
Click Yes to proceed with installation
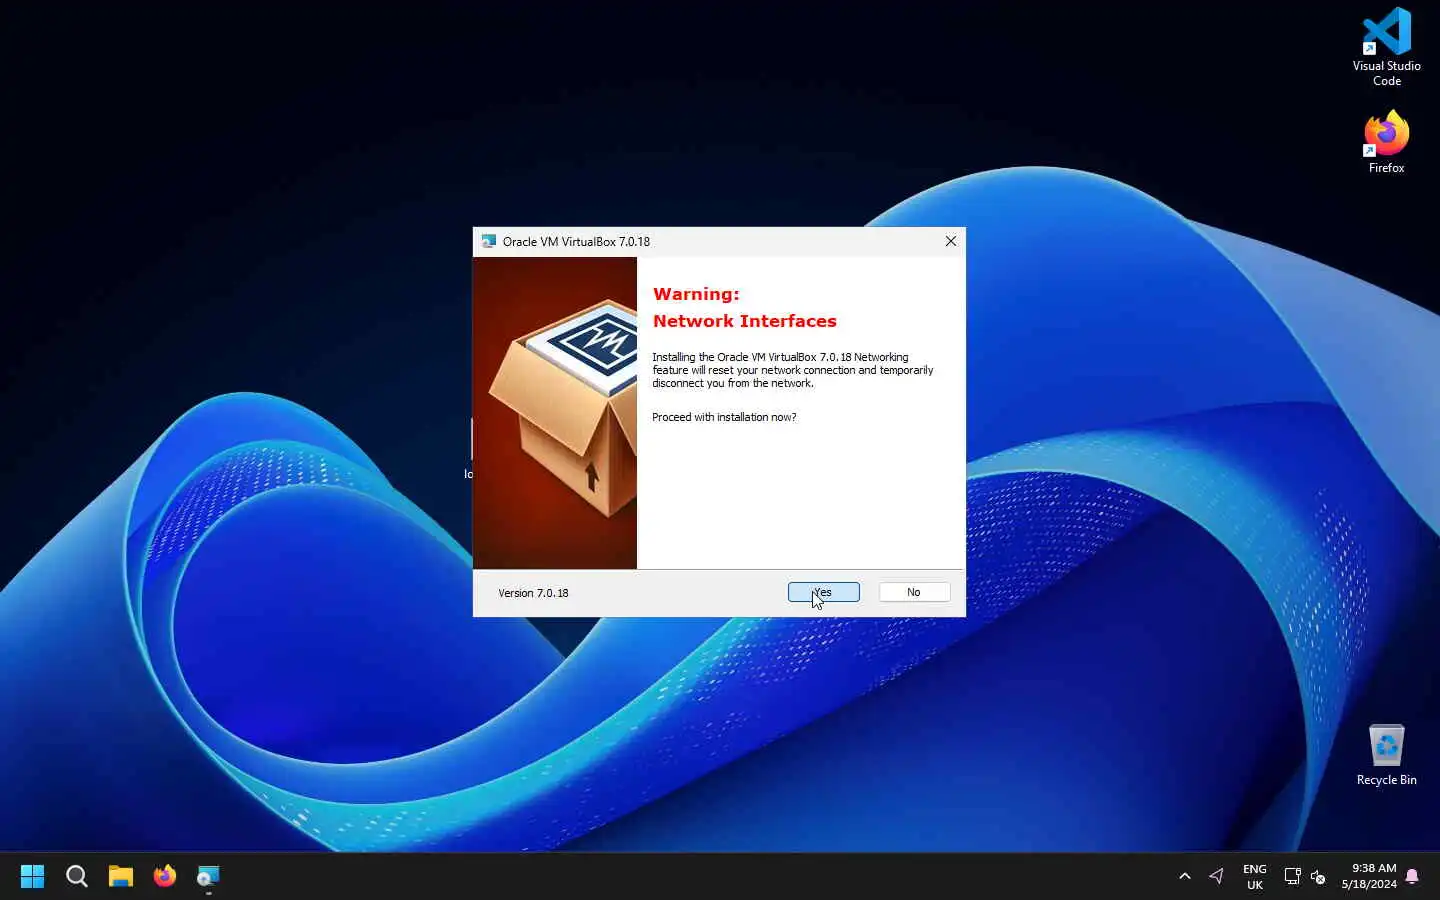point(823,592)
